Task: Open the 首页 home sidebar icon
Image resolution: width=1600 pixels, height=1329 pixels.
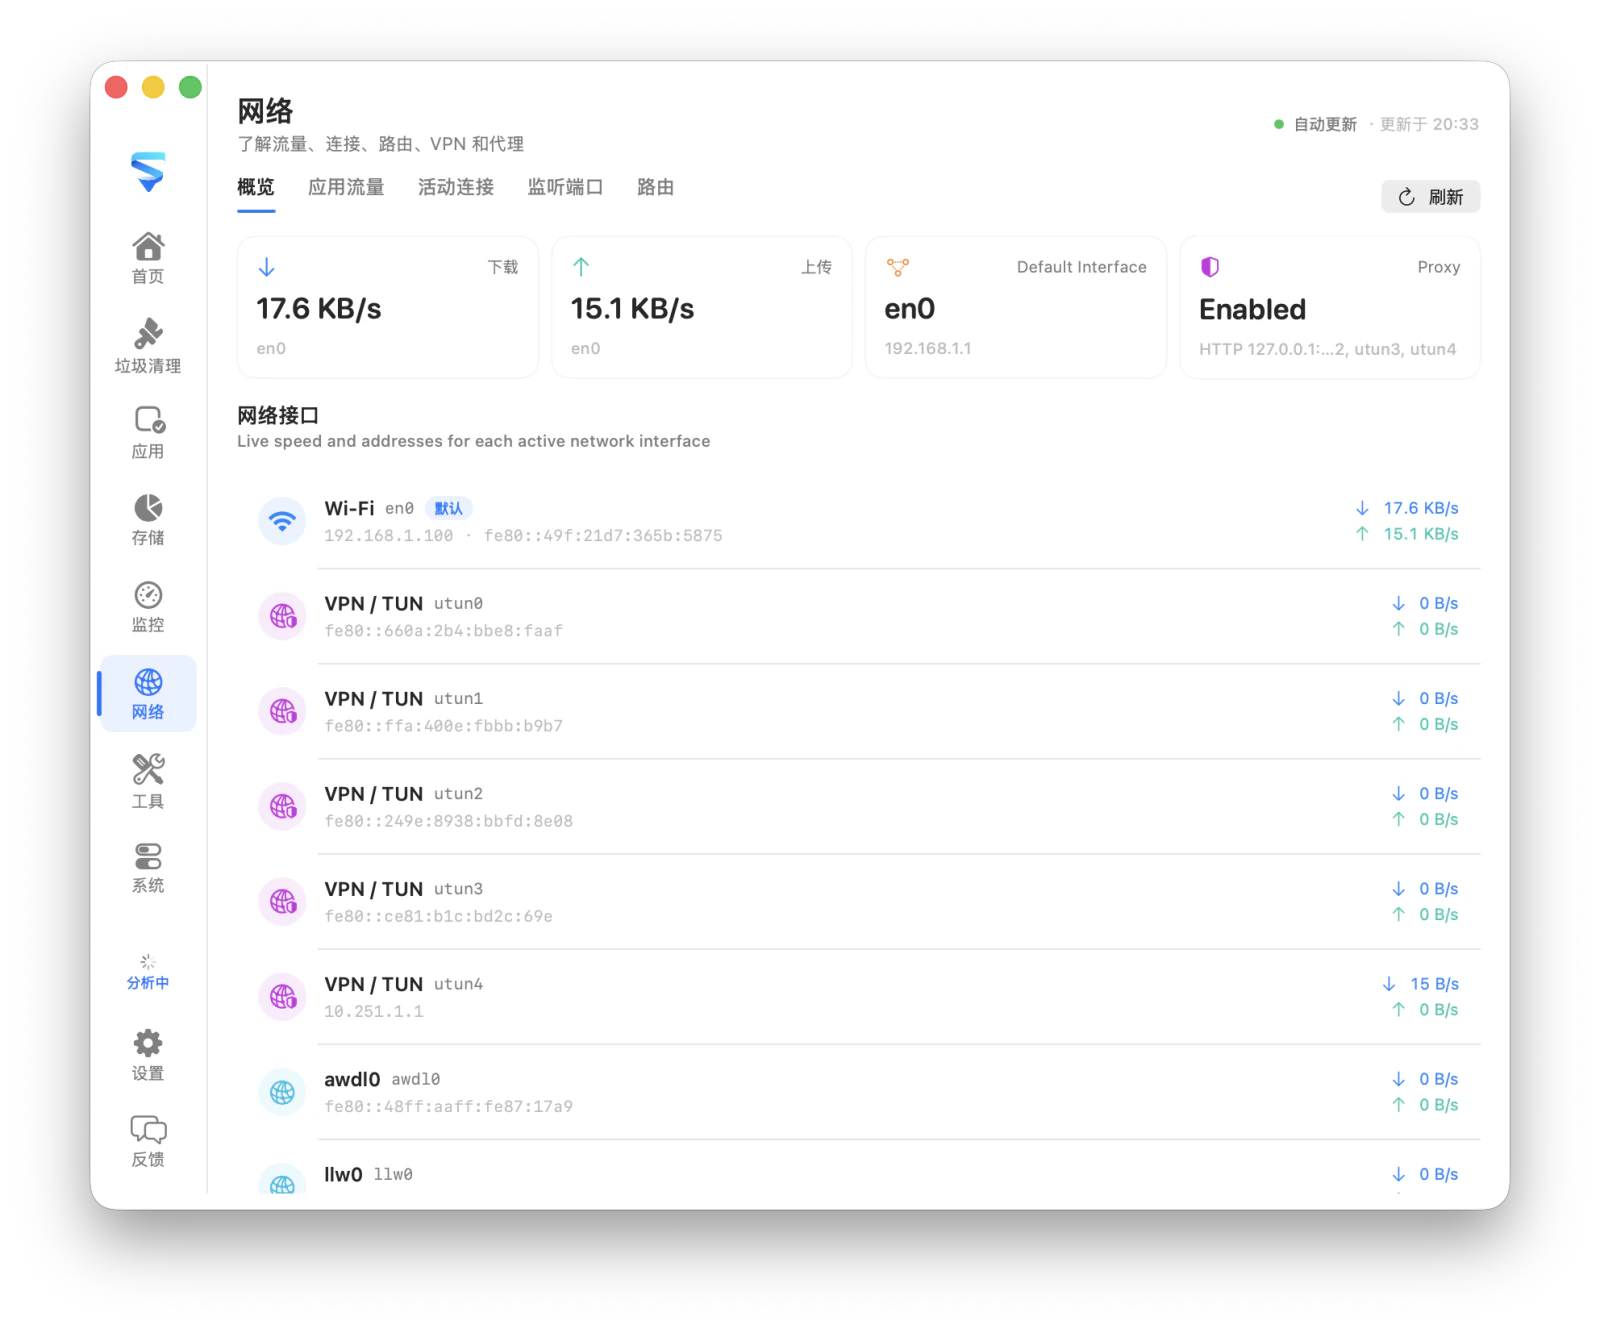Action: point(148,258)
